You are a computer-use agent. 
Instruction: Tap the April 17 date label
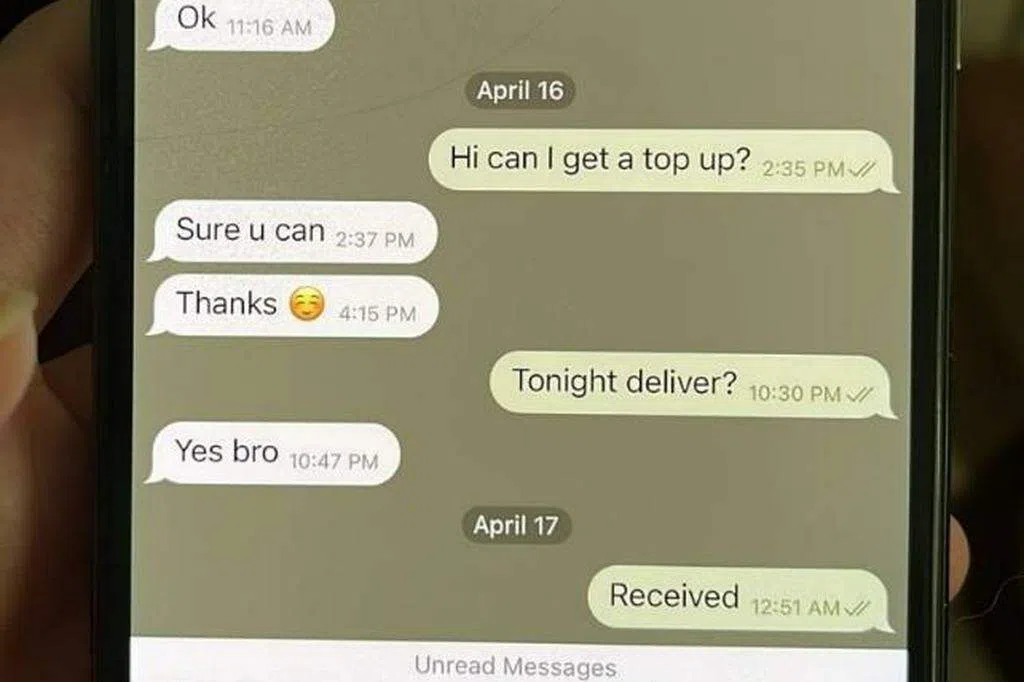516,525
